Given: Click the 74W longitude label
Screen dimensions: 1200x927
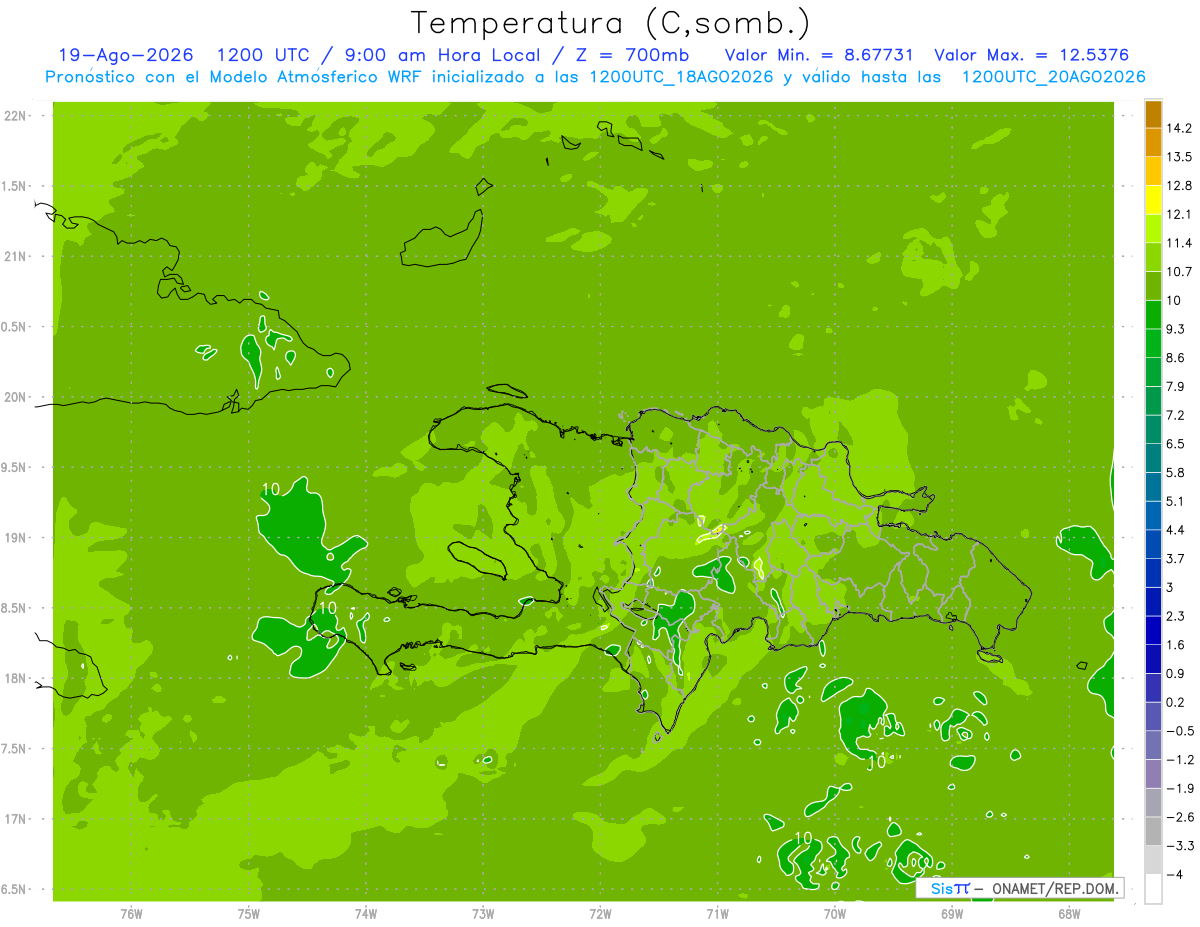Looking at the screenshot, I should (365, 914).
